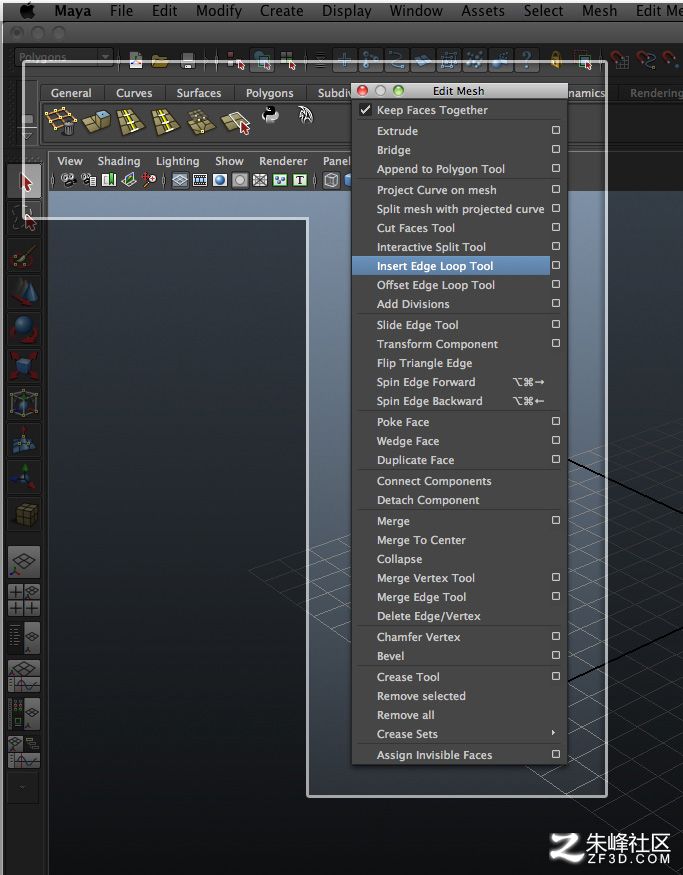
Task: Select the arrow Select Tool in toolbox
Action: point(24,181)
